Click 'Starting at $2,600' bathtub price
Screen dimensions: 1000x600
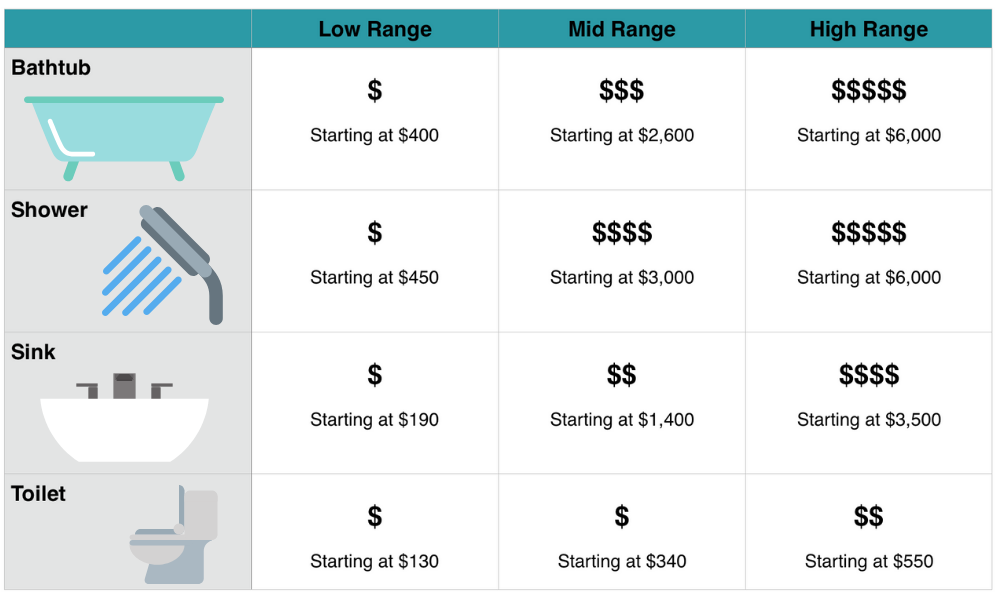[x=622, y=135]
